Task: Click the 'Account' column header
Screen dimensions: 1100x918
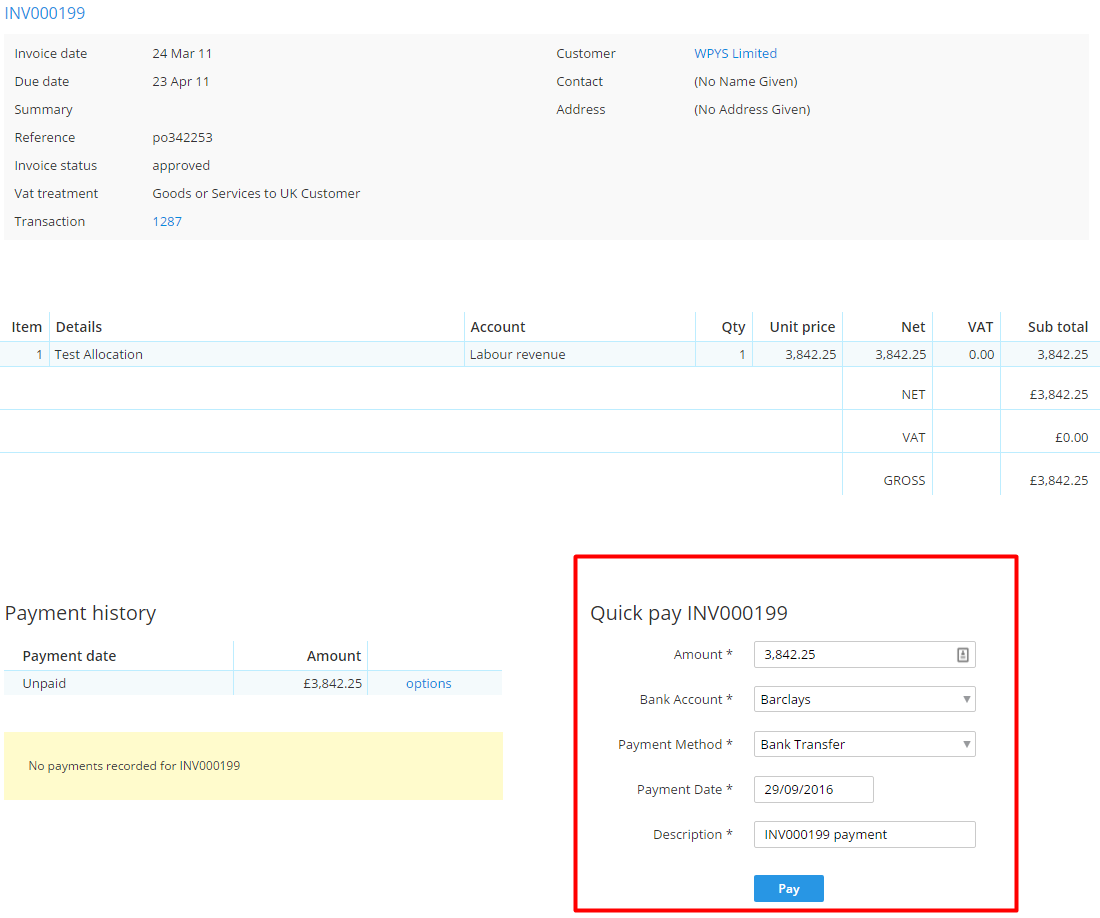Action: pos(497,327)
